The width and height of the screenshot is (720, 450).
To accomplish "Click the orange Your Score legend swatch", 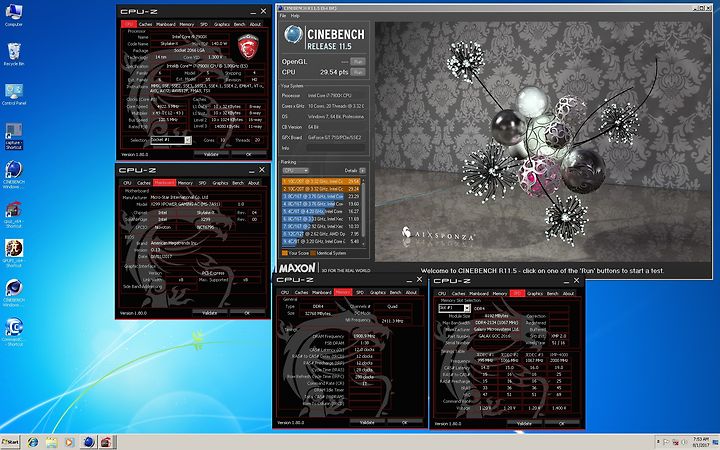I will pos(285,253).
